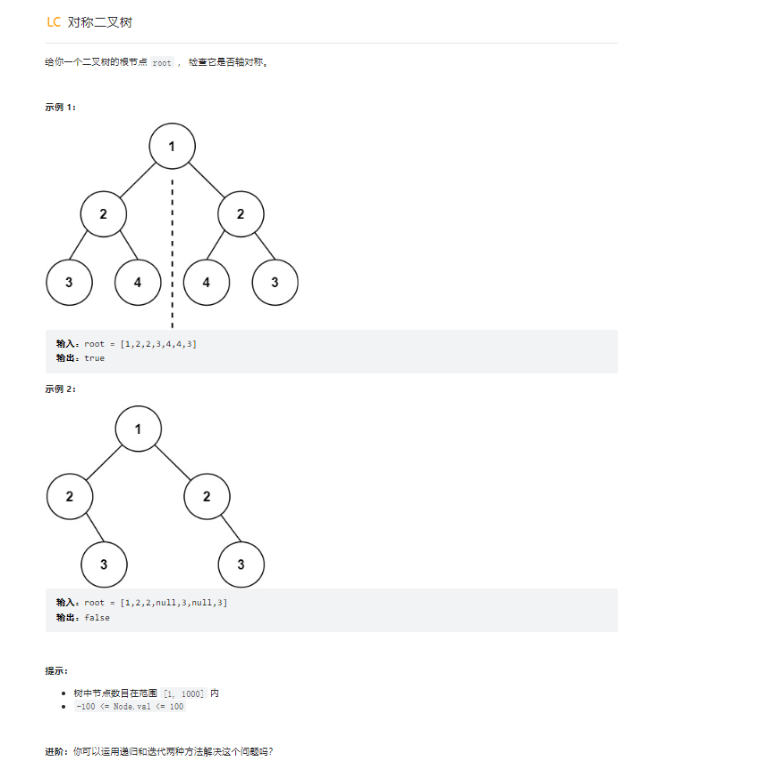762x769 pixels.
Task: Click root node 1 of the 示例 1 tree
Action: coord(172,146)
